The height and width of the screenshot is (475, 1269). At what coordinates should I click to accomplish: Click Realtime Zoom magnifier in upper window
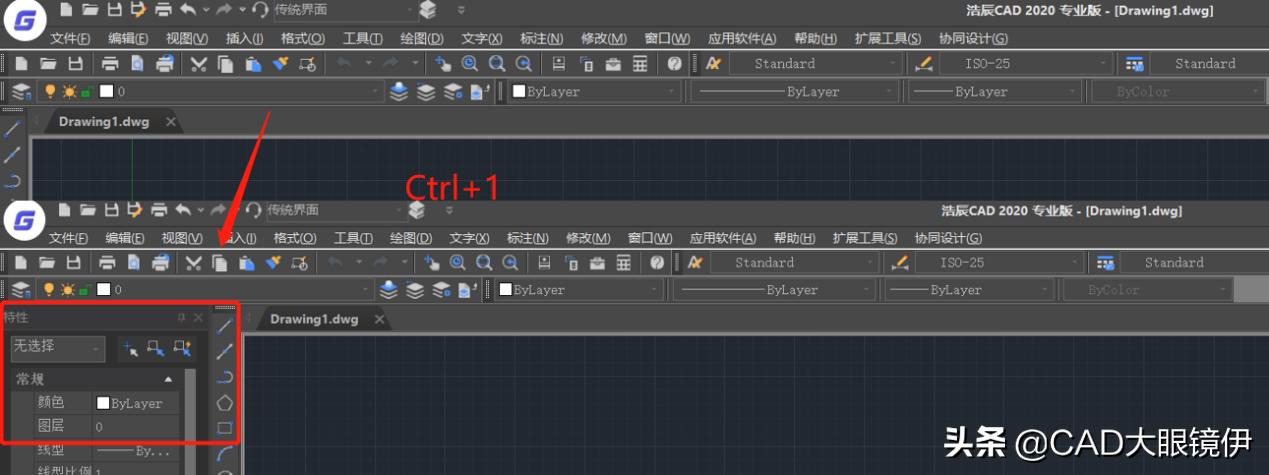[x=470, y=63]
